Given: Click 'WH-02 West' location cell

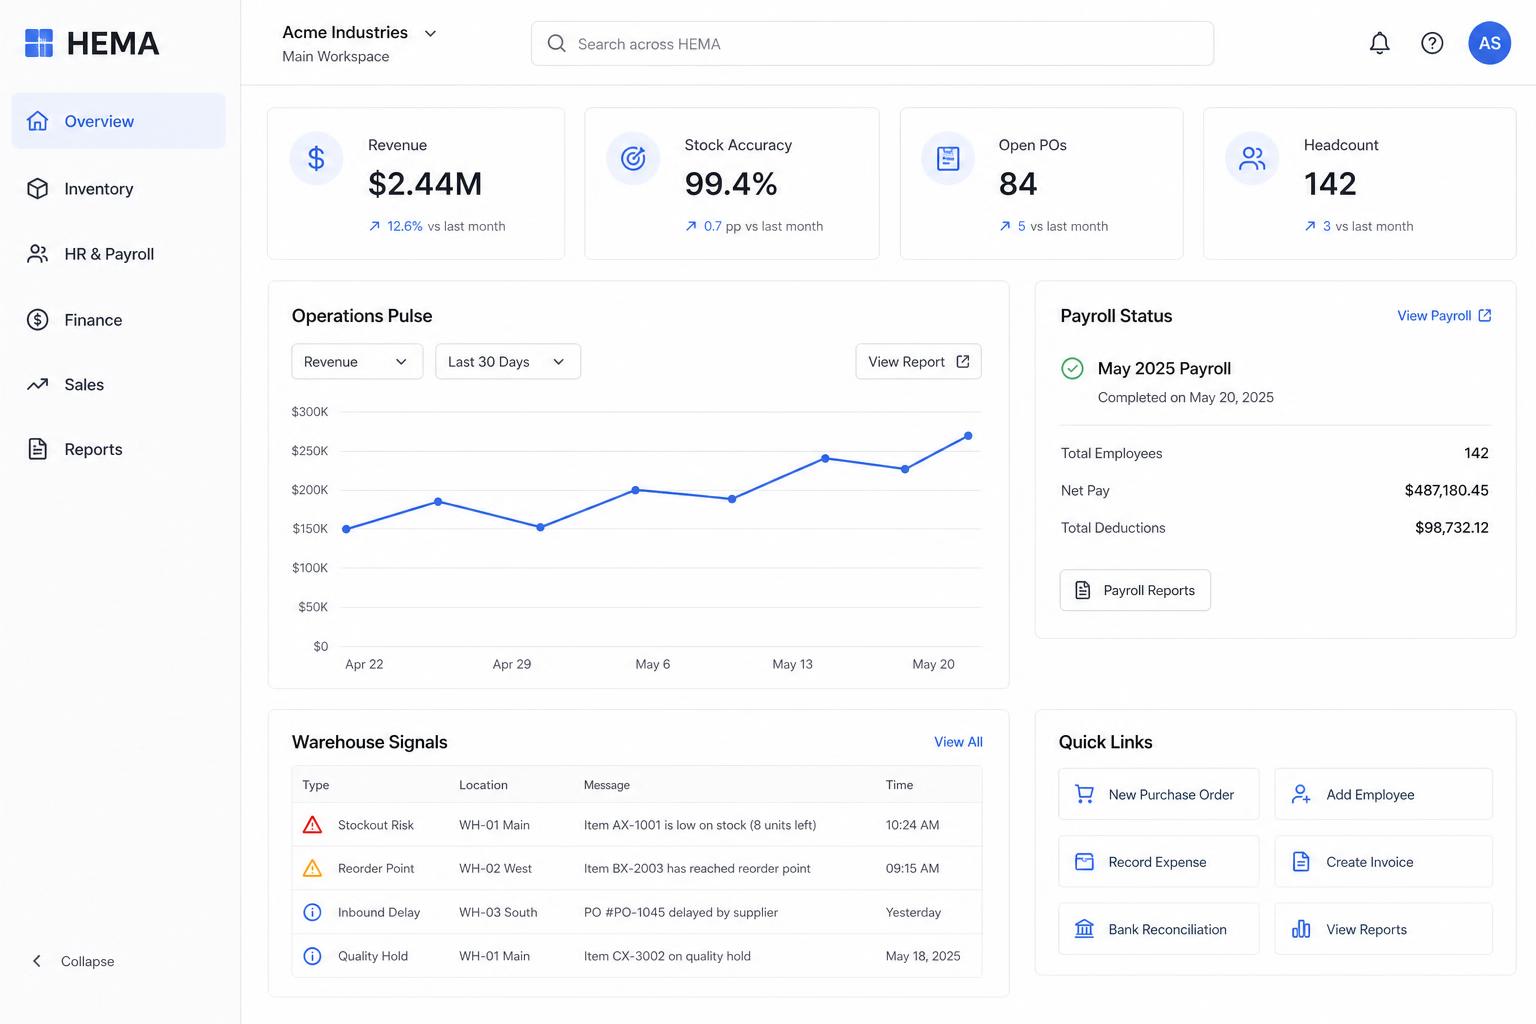Looking at the screenshot, I should (x=495, y=868).
